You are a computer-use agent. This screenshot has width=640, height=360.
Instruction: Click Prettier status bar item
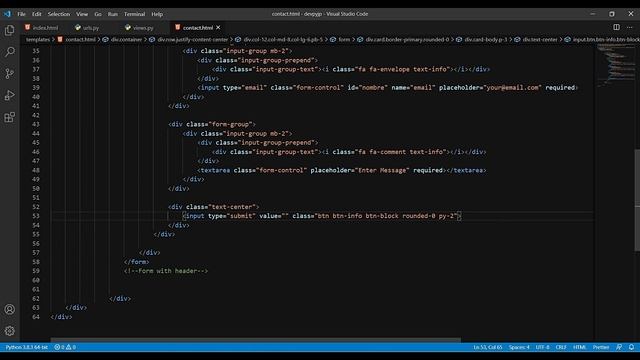click(601, 347)
